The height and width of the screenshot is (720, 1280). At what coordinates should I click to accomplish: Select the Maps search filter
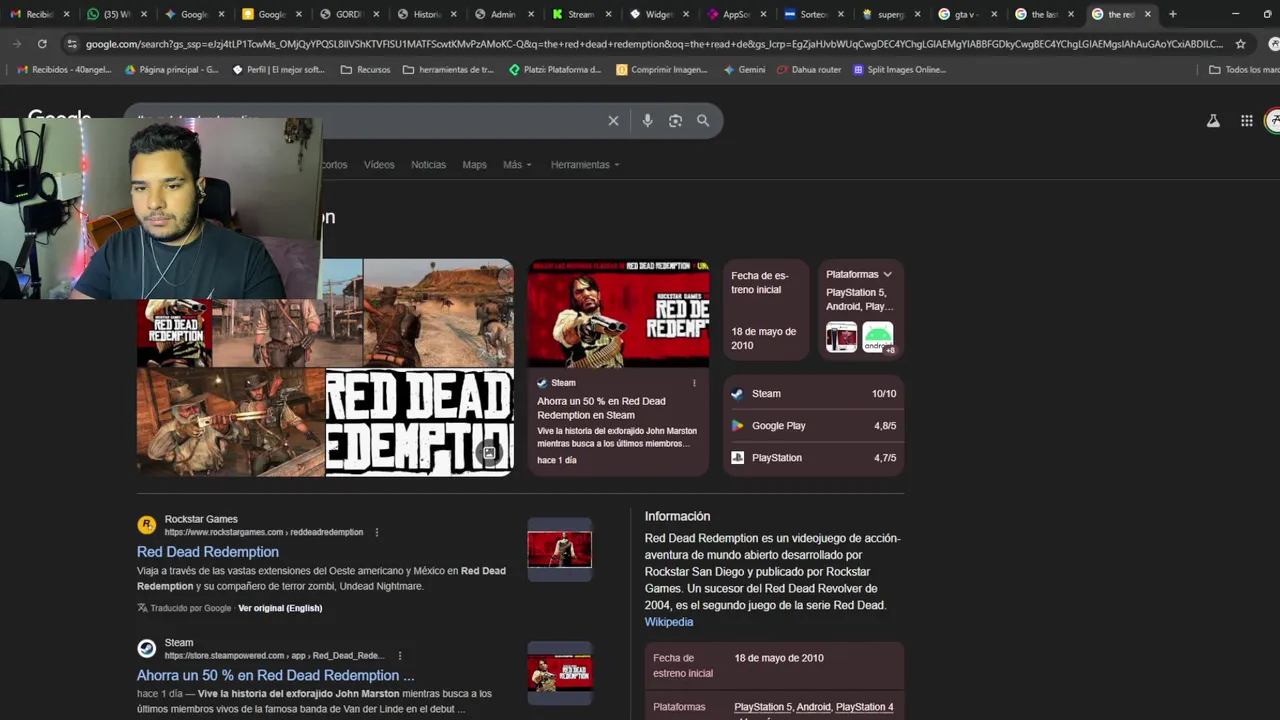coord(474,165)
